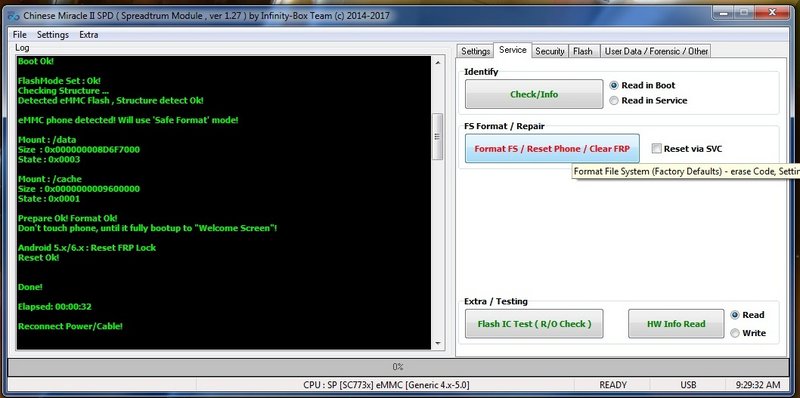Click the 'Reset Ok!' log line
Viewport: 800px width, 398px height.
[38, 258]
